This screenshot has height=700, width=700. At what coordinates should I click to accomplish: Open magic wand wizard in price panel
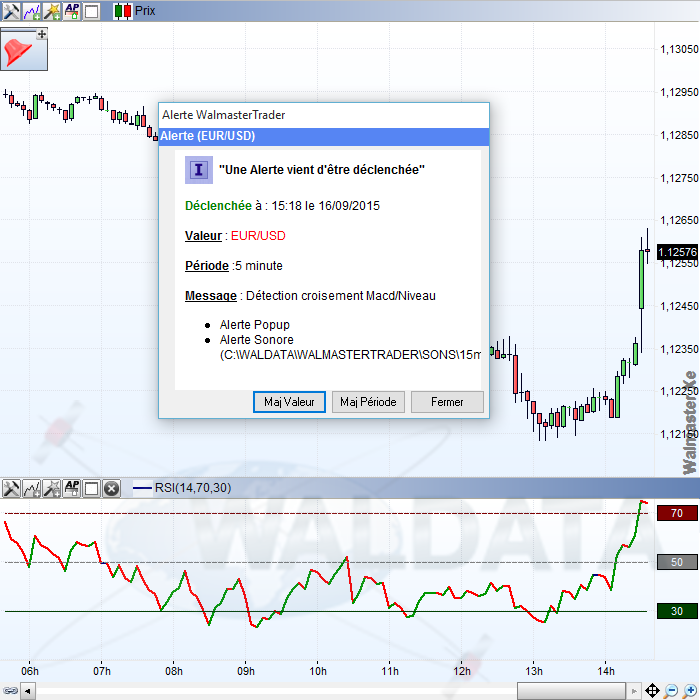(x=52, y=11)
